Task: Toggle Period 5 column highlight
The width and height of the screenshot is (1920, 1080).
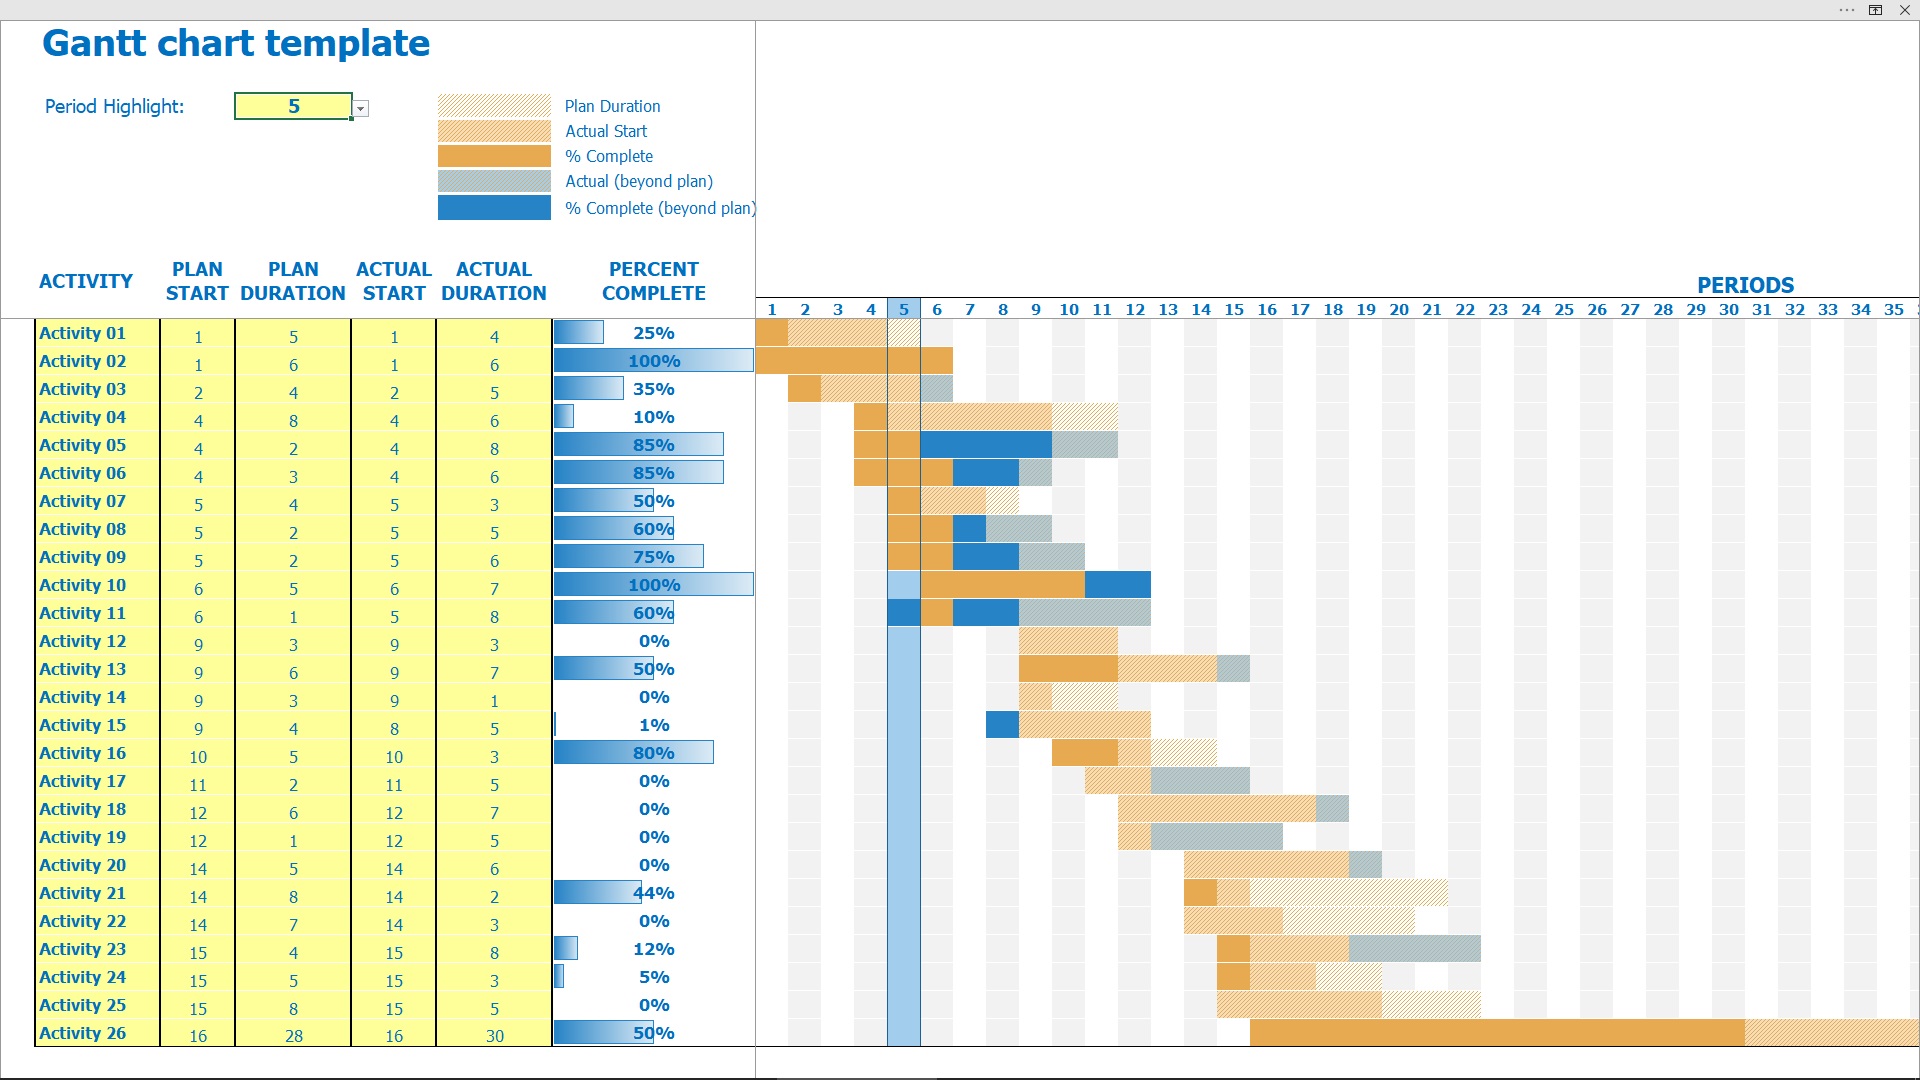Action: [903, 306]
